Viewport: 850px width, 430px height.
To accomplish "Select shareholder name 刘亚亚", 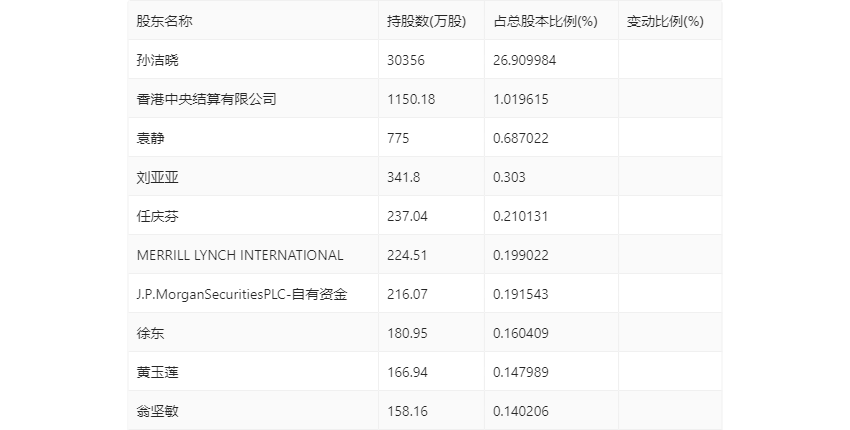I will 157,177.
